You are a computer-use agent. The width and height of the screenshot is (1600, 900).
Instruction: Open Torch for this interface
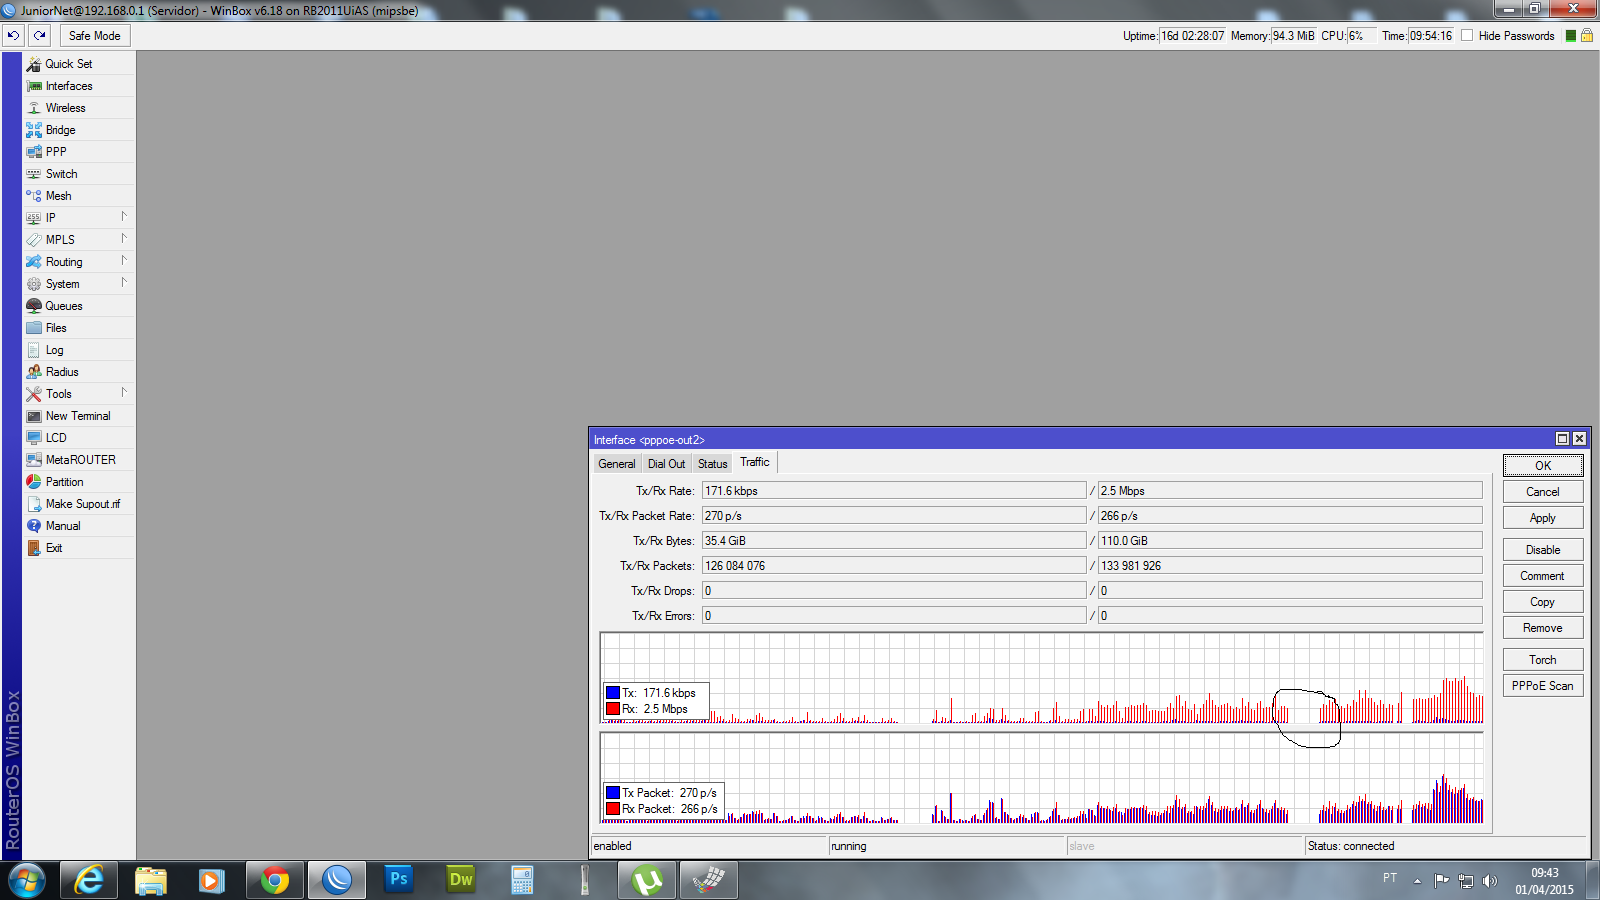coord(1543,660)
